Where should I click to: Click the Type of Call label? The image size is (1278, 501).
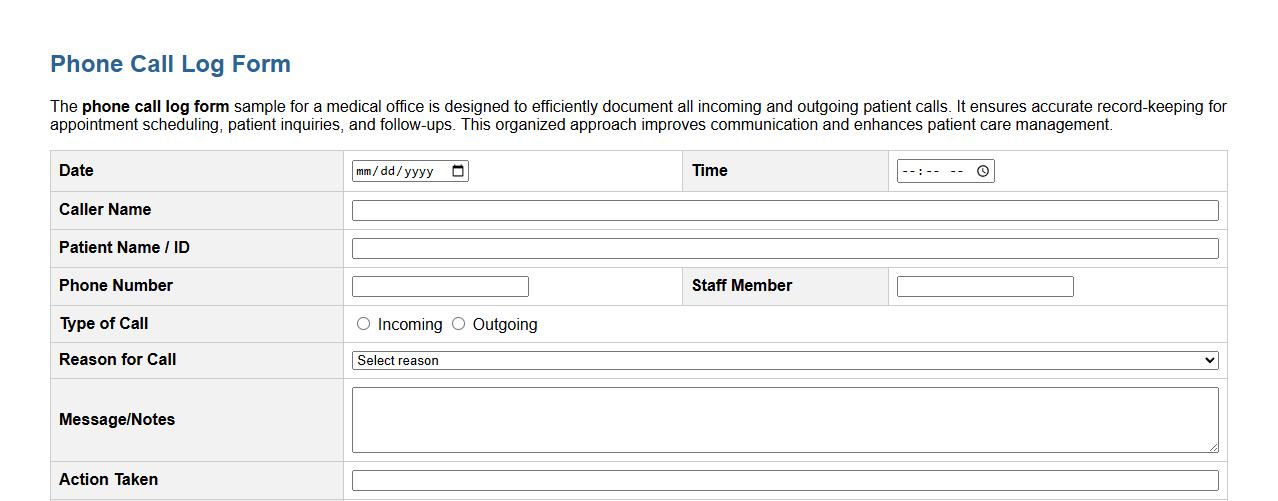click(104, 323)
